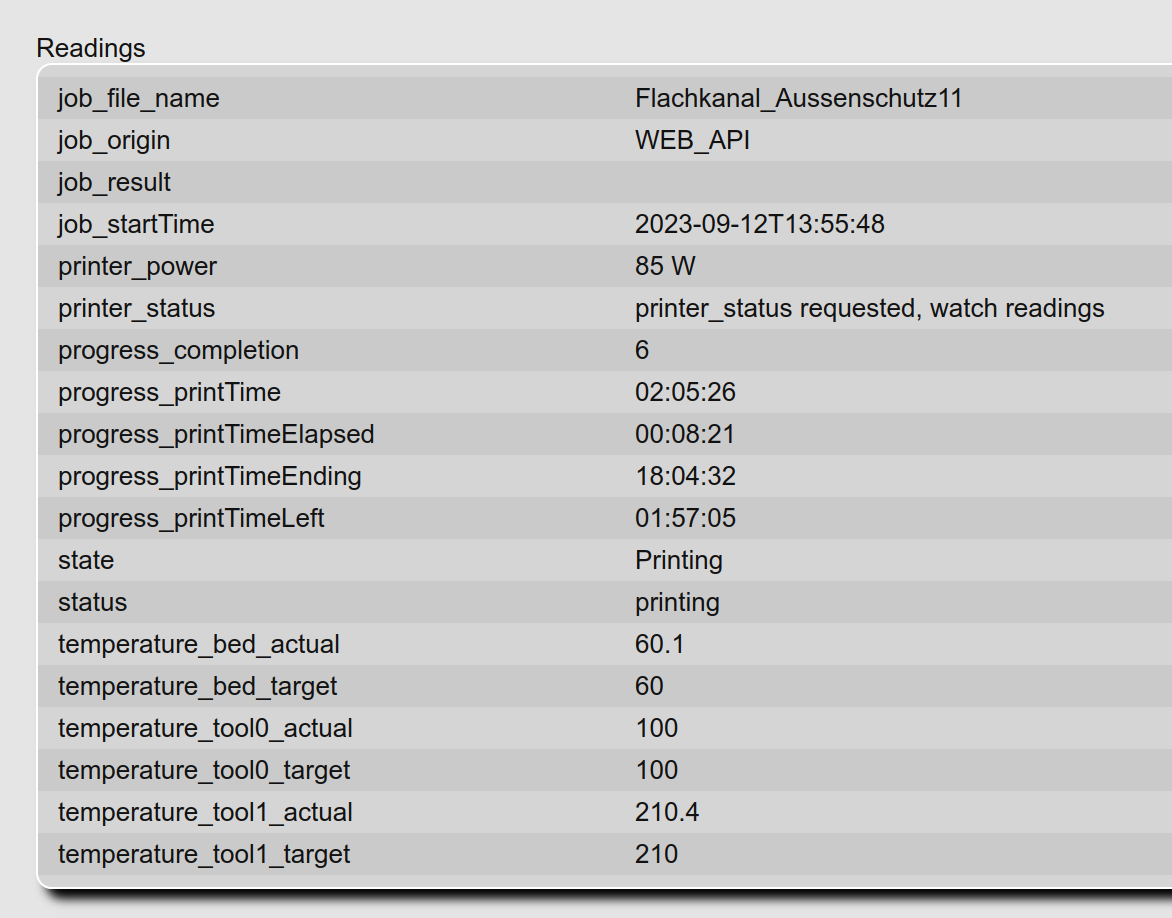This screenshot has height=918, width=1172.
Task: Select the job_result row label
Action: [x=114, y=182]
